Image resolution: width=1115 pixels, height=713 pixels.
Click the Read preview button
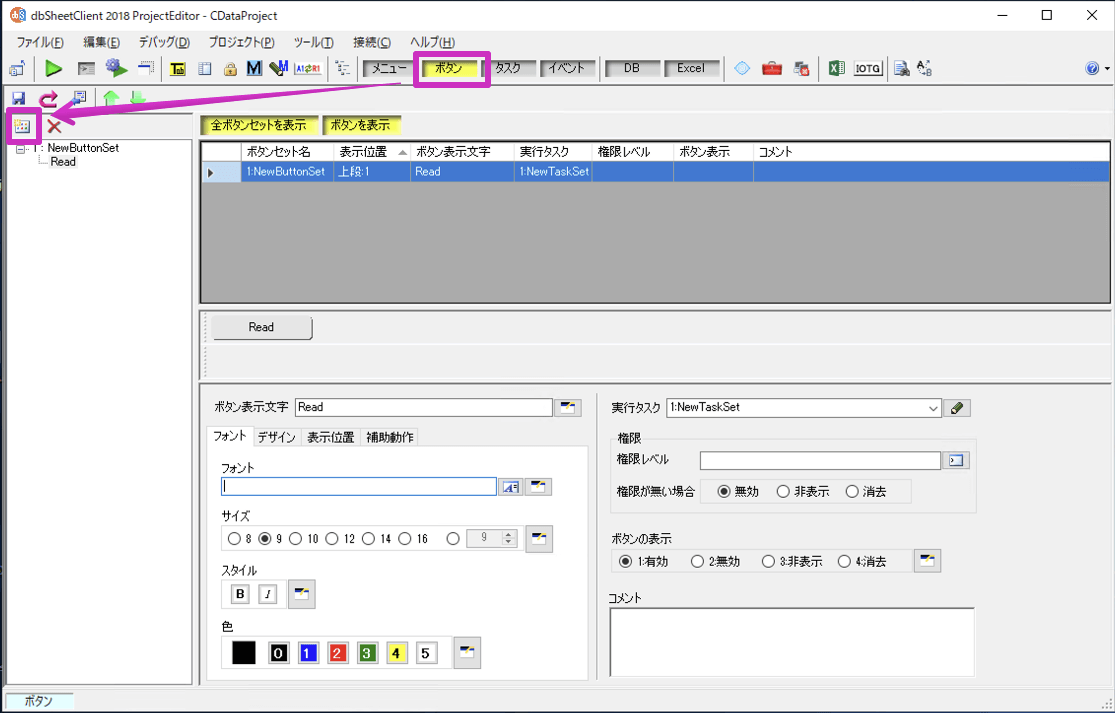click(261, 327)
